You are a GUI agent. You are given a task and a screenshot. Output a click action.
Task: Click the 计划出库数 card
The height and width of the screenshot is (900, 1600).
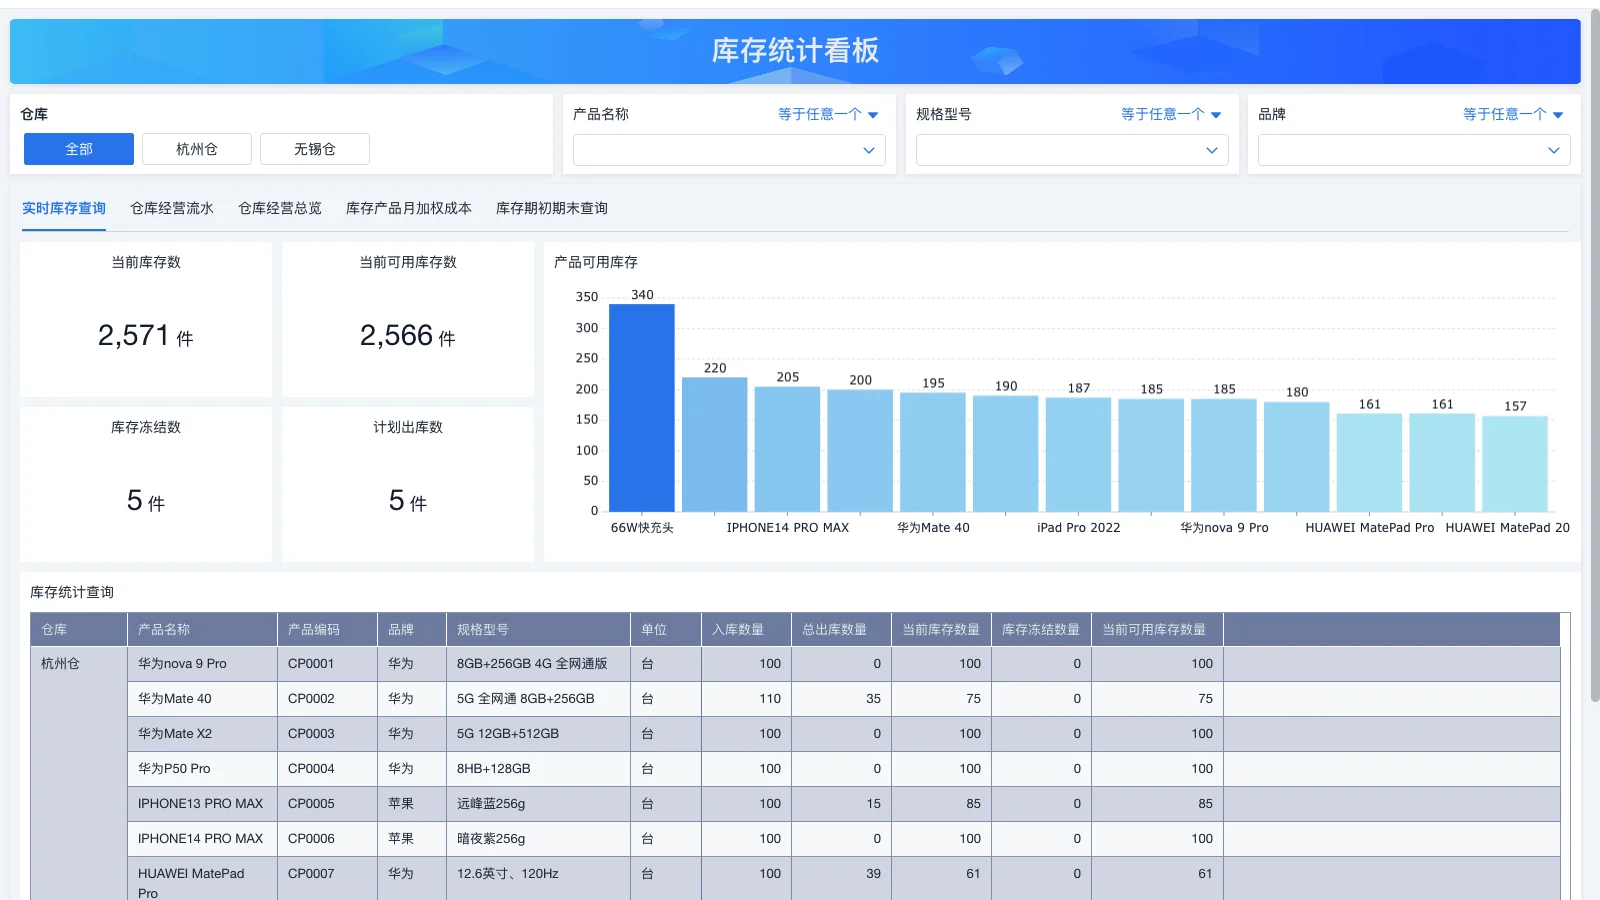[x=407, y=484]
